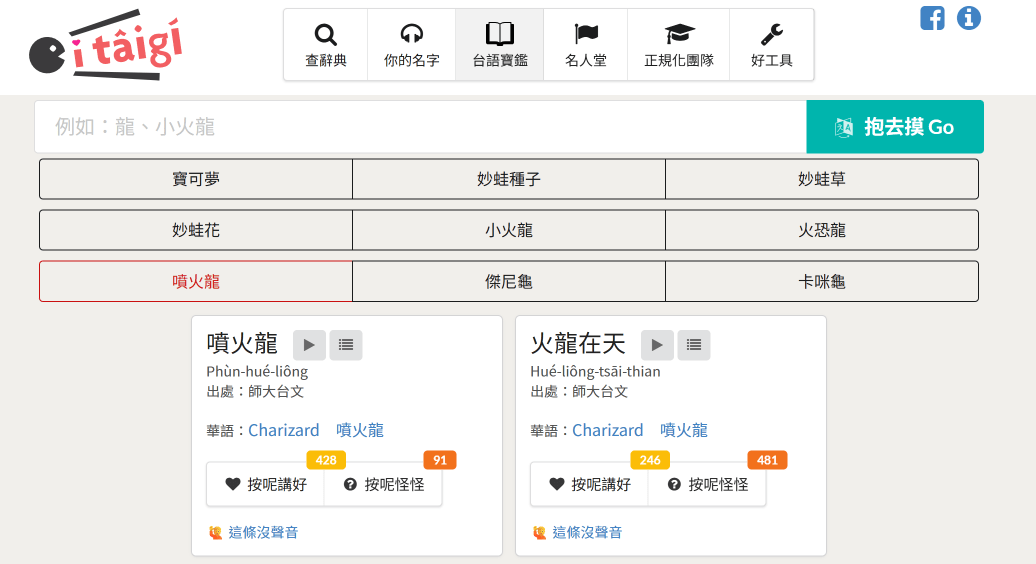Screen dimensions: 1036x564
Task: Open the iTaigi logo homepage
Action: pos(106,45)
